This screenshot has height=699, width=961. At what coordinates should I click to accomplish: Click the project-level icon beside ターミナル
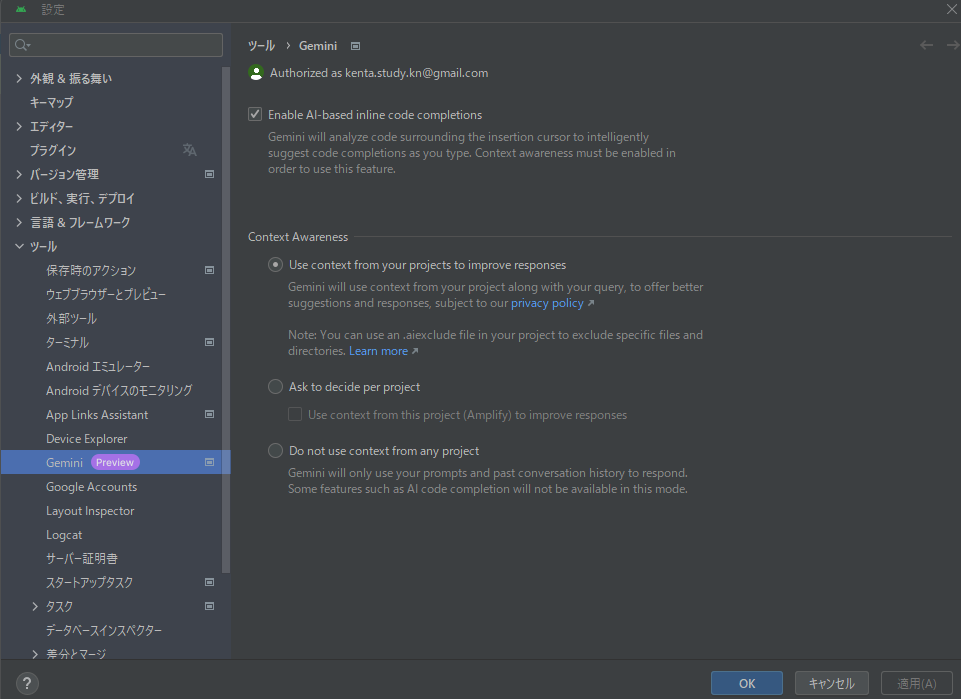(x=210, y=342)
